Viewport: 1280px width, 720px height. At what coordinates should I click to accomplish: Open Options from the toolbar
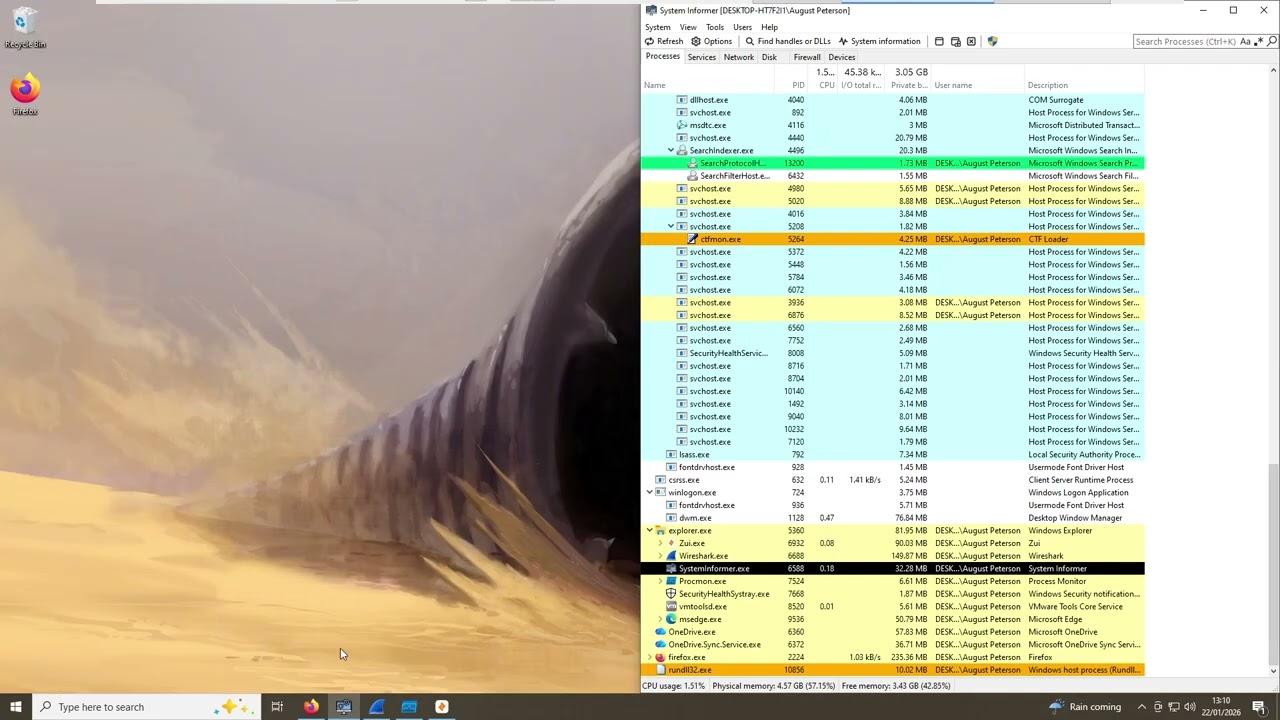711,41
